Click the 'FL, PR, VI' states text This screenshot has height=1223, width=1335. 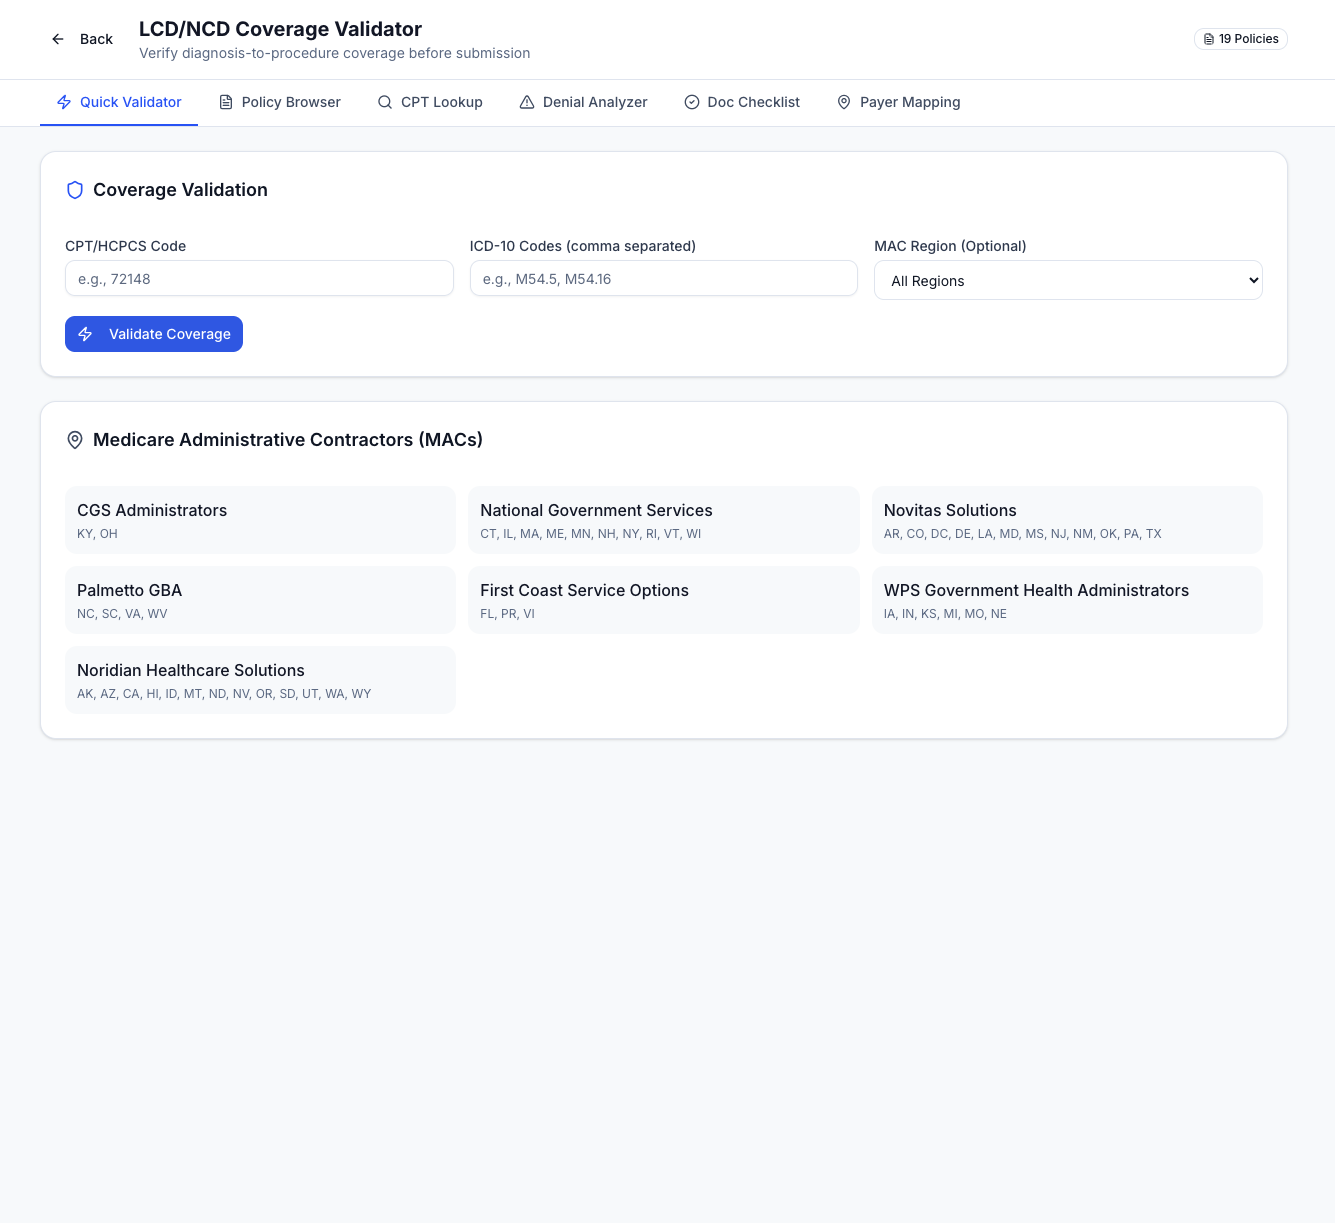pos(507,614)
